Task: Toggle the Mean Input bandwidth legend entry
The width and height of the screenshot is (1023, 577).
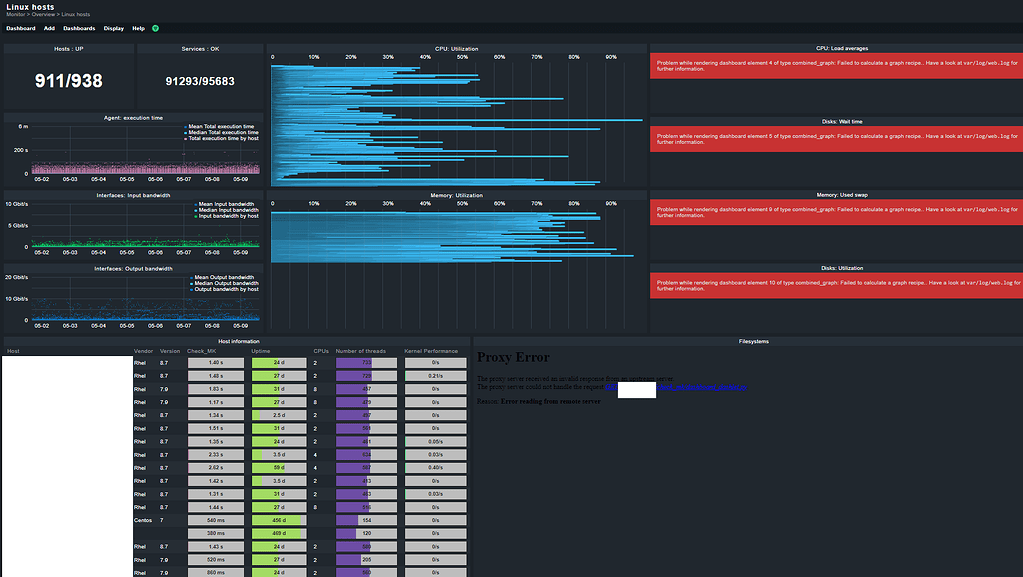Action: 196,204
